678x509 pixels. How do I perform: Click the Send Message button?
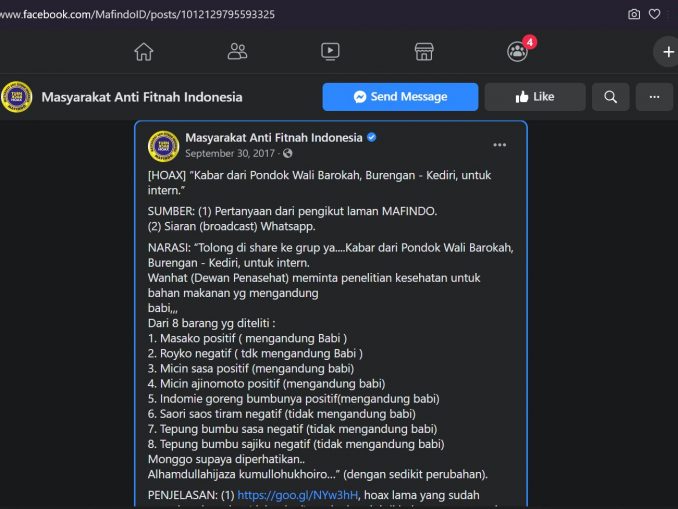point(400,97)
